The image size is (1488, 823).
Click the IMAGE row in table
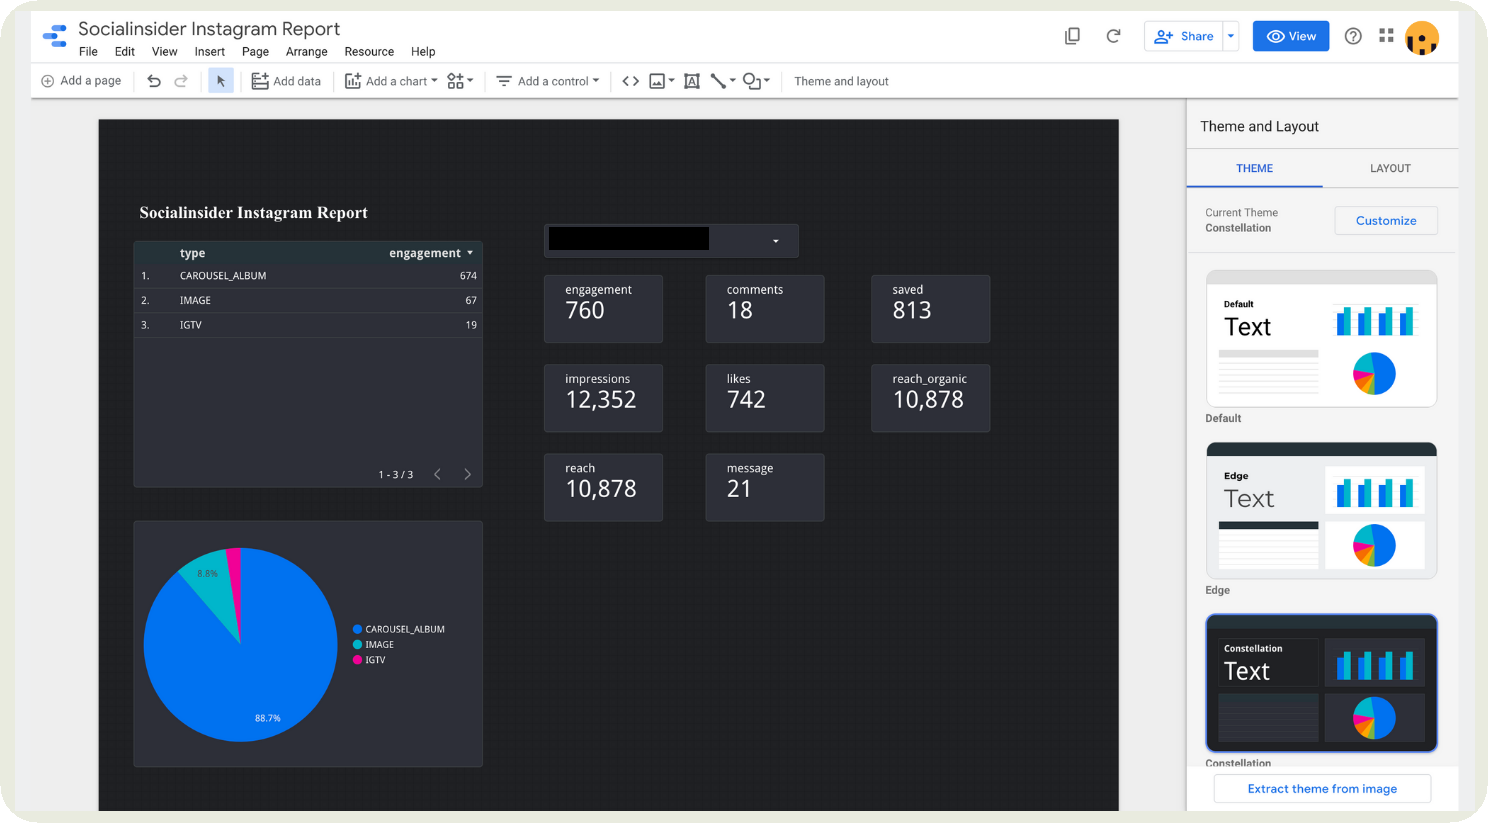(308, 300)
